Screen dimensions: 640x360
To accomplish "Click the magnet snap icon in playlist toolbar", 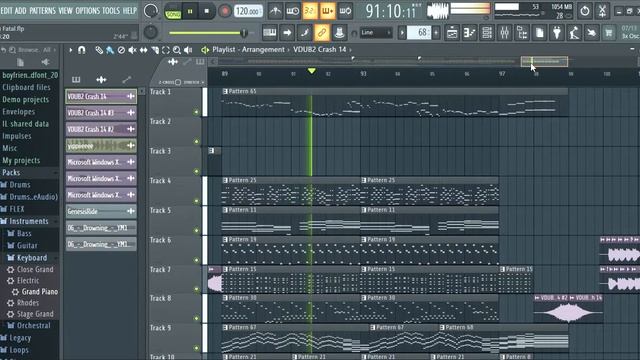I will click(x=82, y=50).
